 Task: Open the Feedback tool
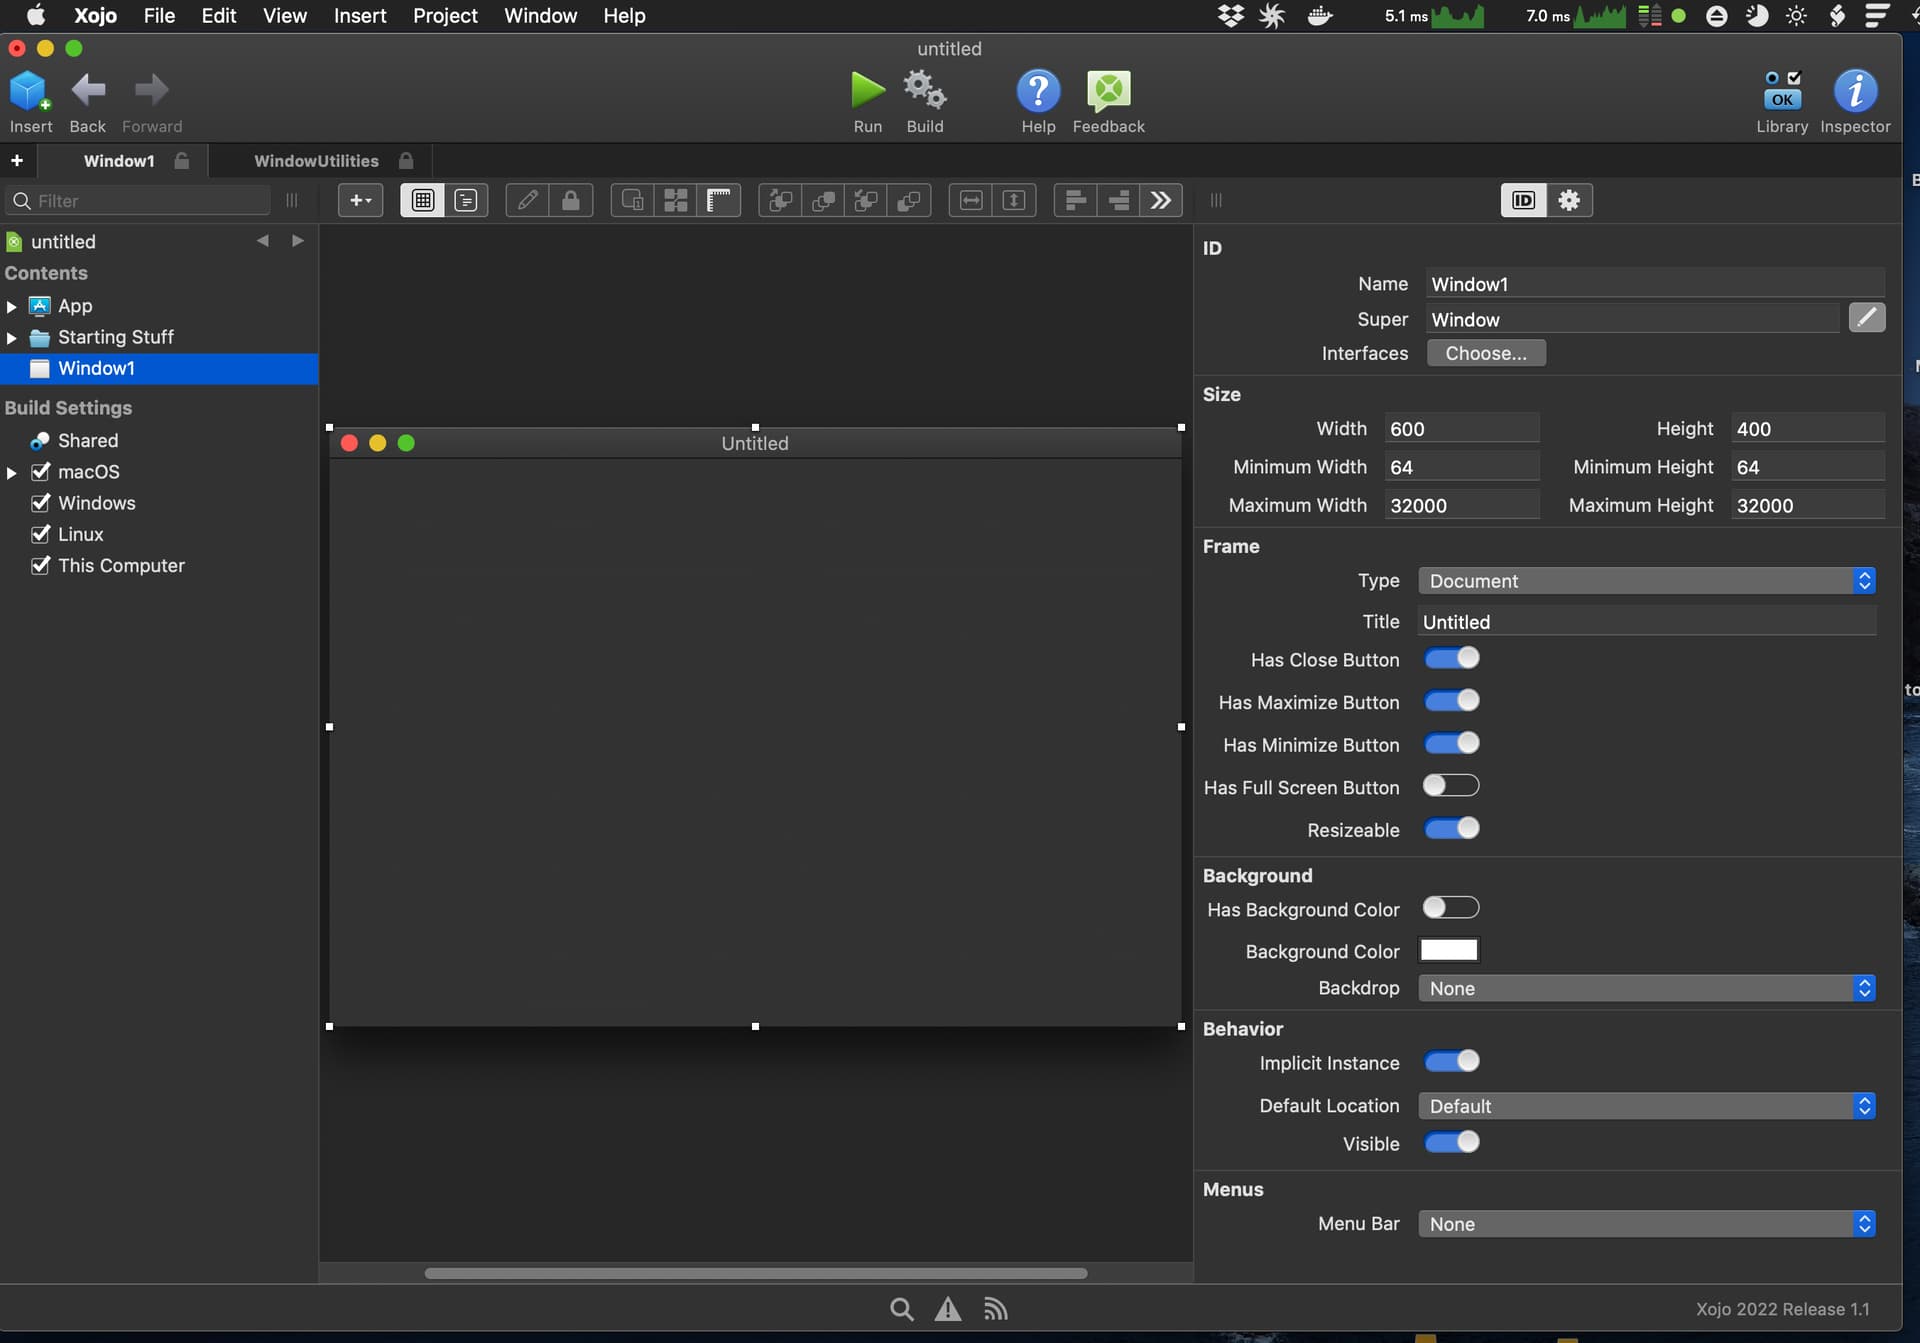point(1108,91)
